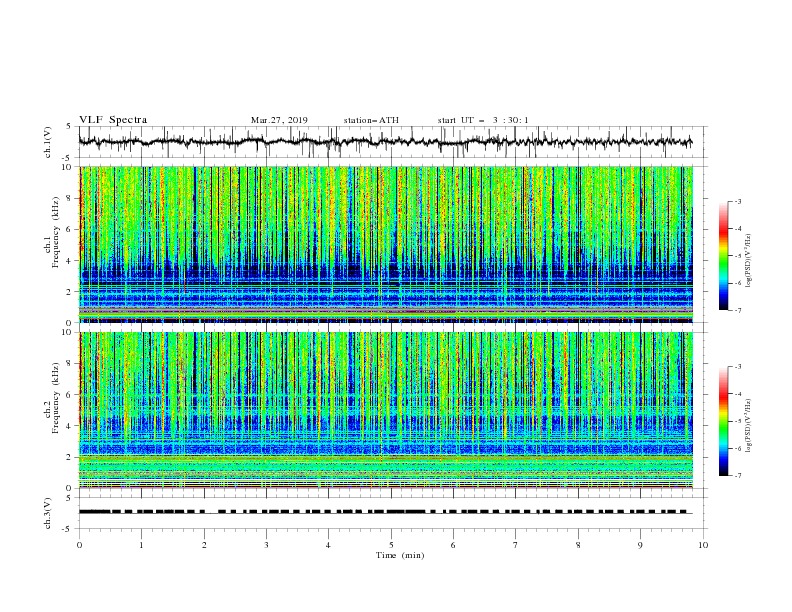Select the date text "Mar.27, 2019"
Screen dimensions: 792x612
279,120
